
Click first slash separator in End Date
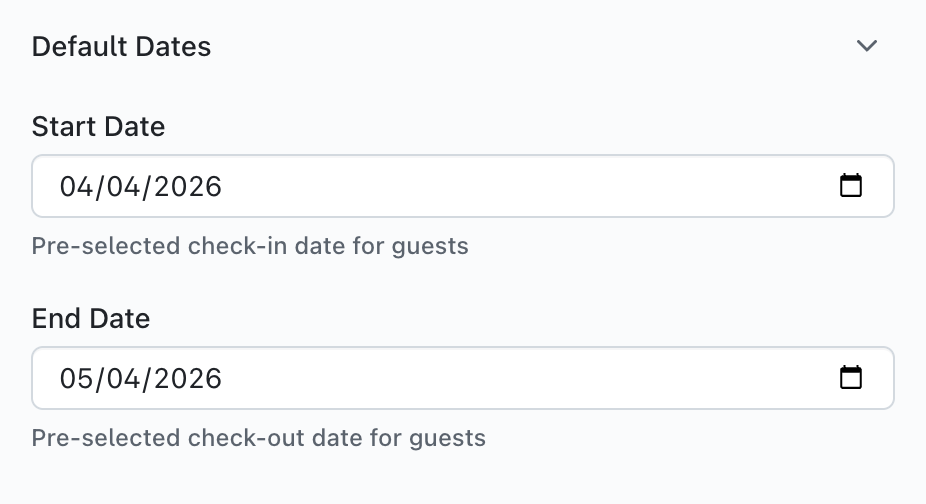[98, 378]
